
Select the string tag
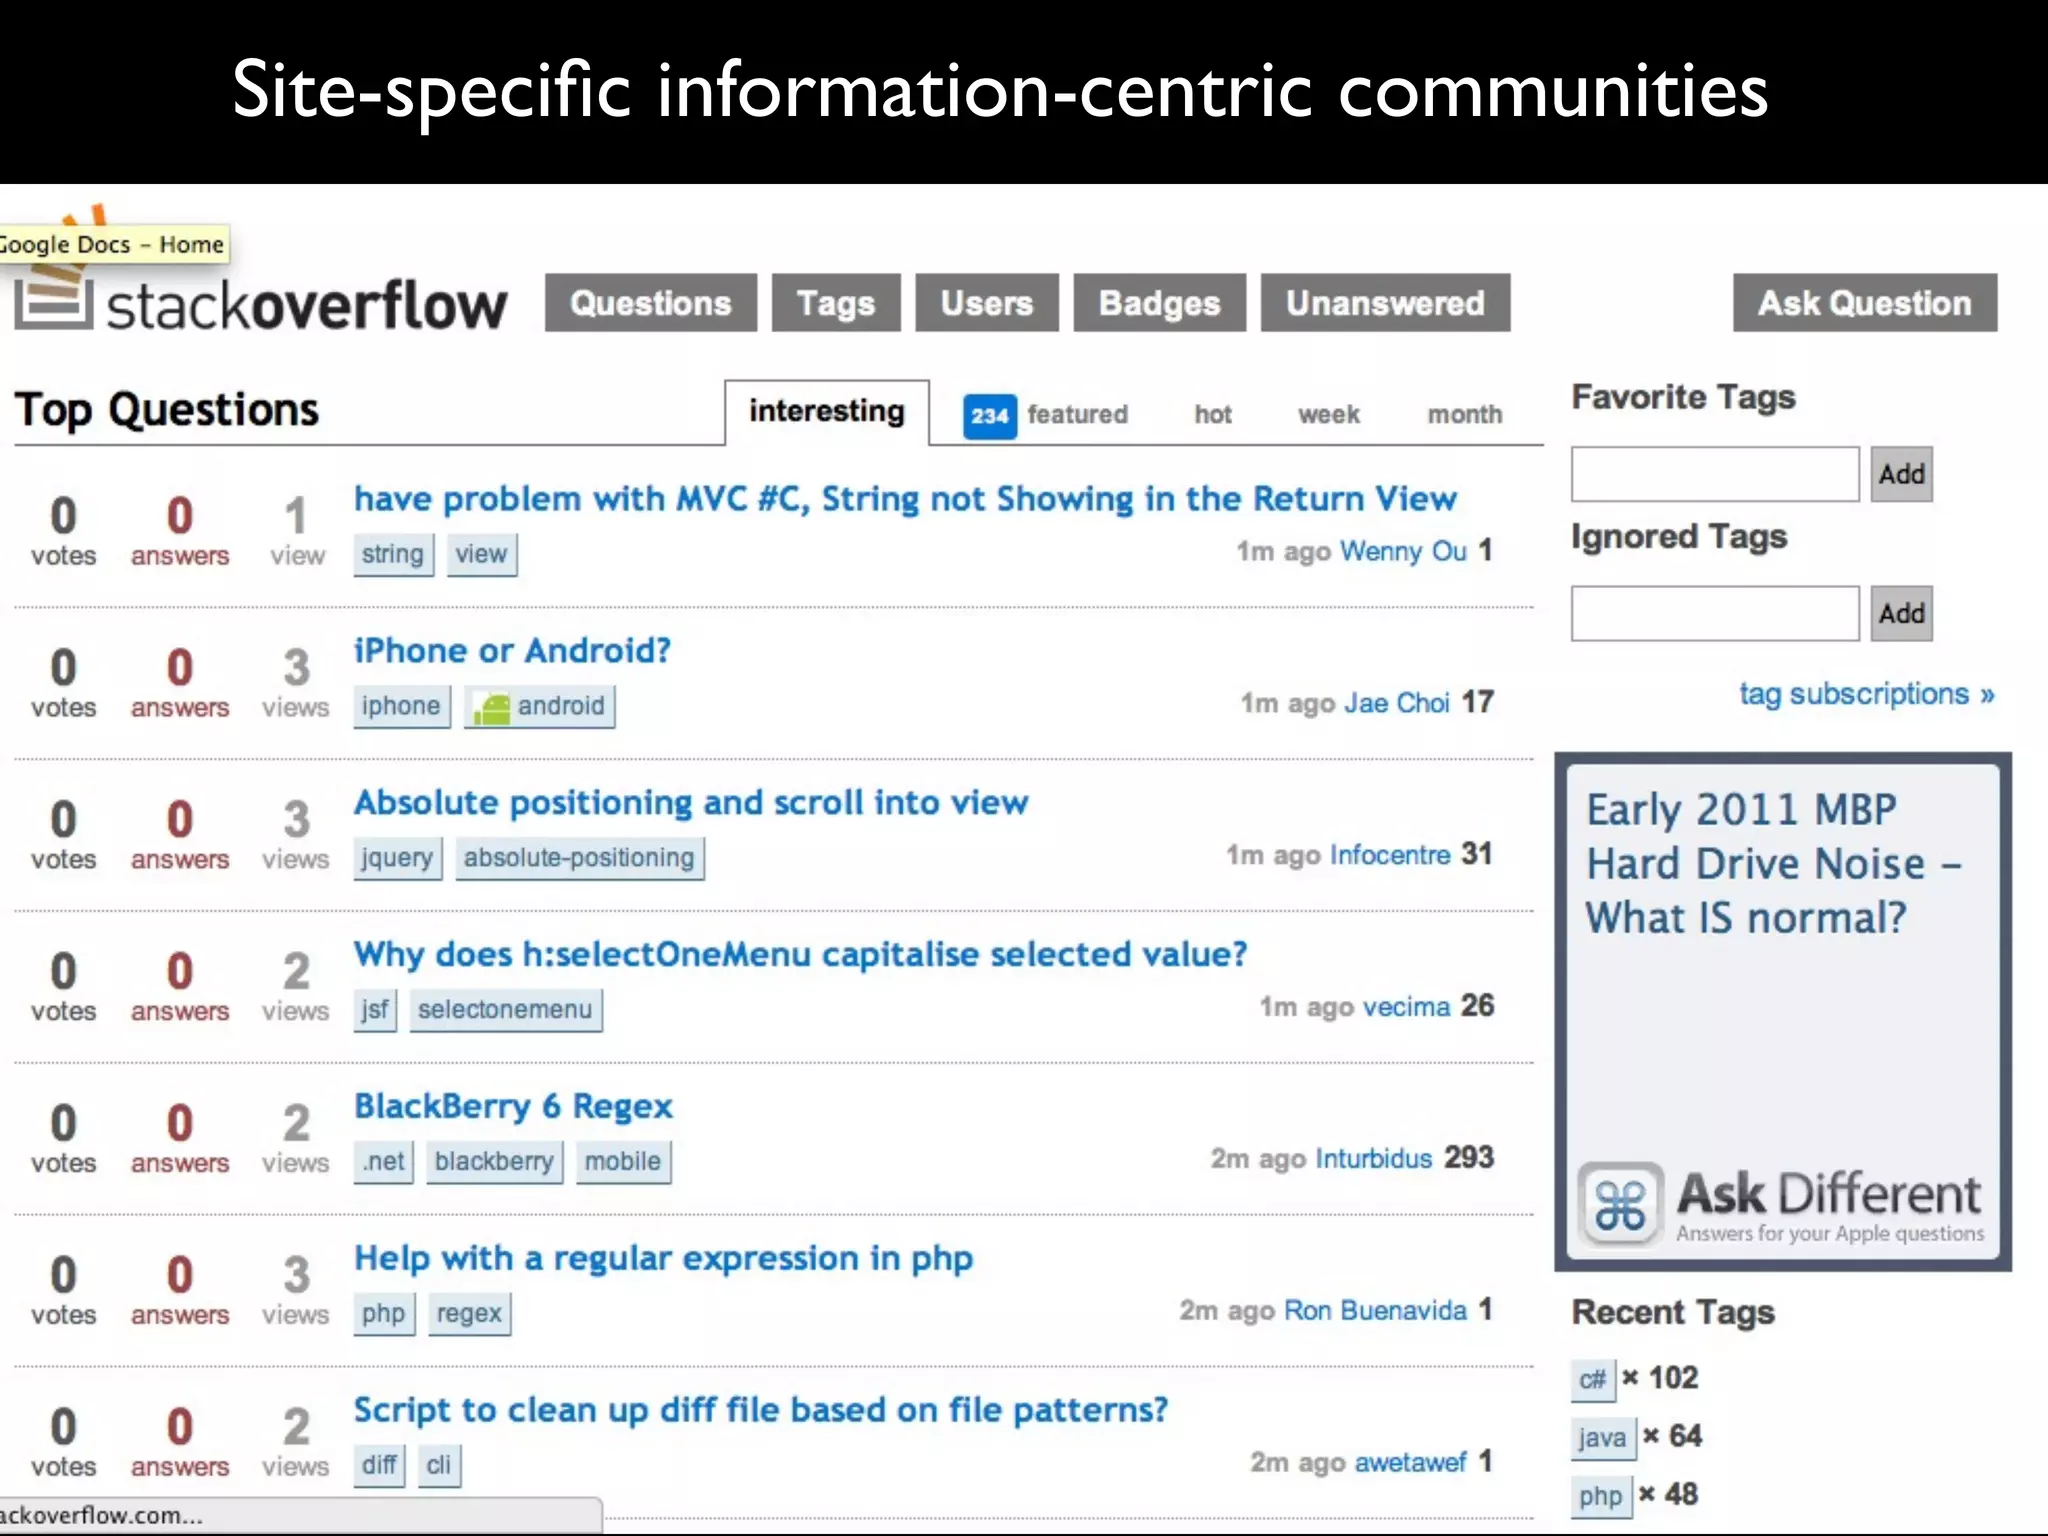[393, 554]
